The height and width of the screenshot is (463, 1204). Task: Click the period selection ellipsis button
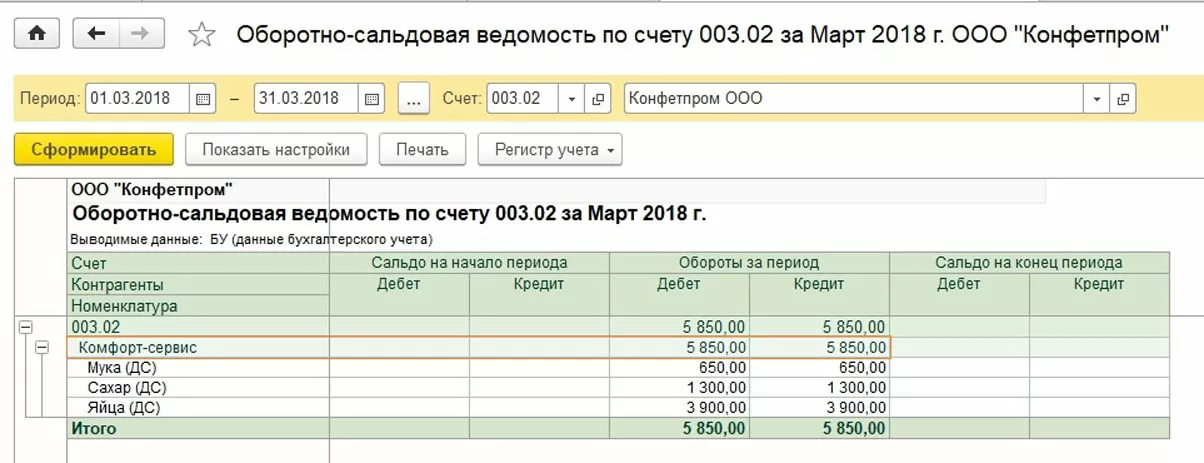click(x=414, y=99)
